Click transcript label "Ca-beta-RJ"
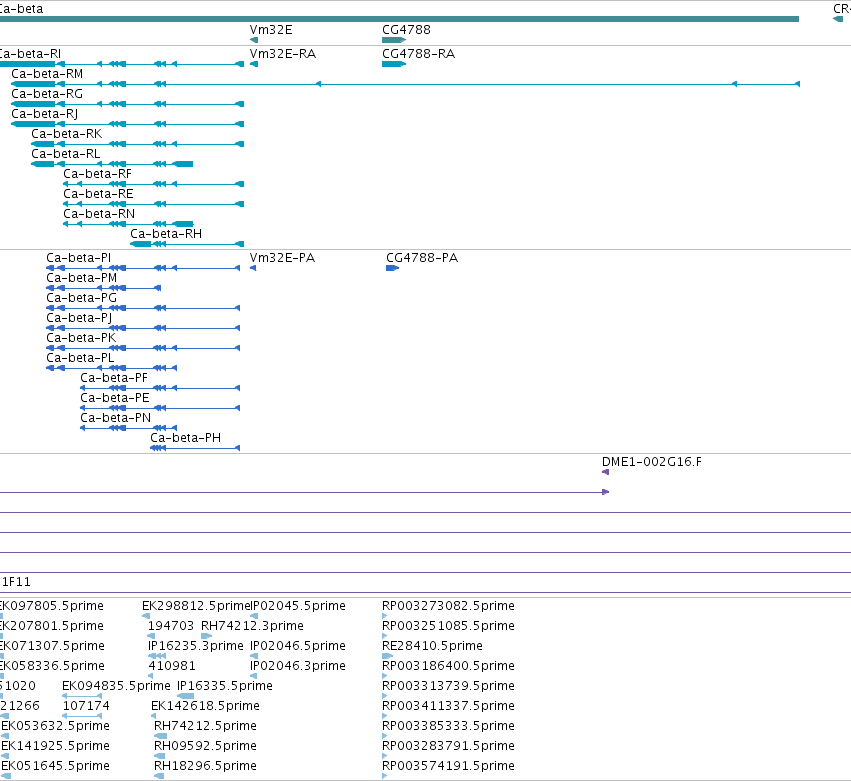This screenshot has height=781, width=851. click(x=45, y=114)
